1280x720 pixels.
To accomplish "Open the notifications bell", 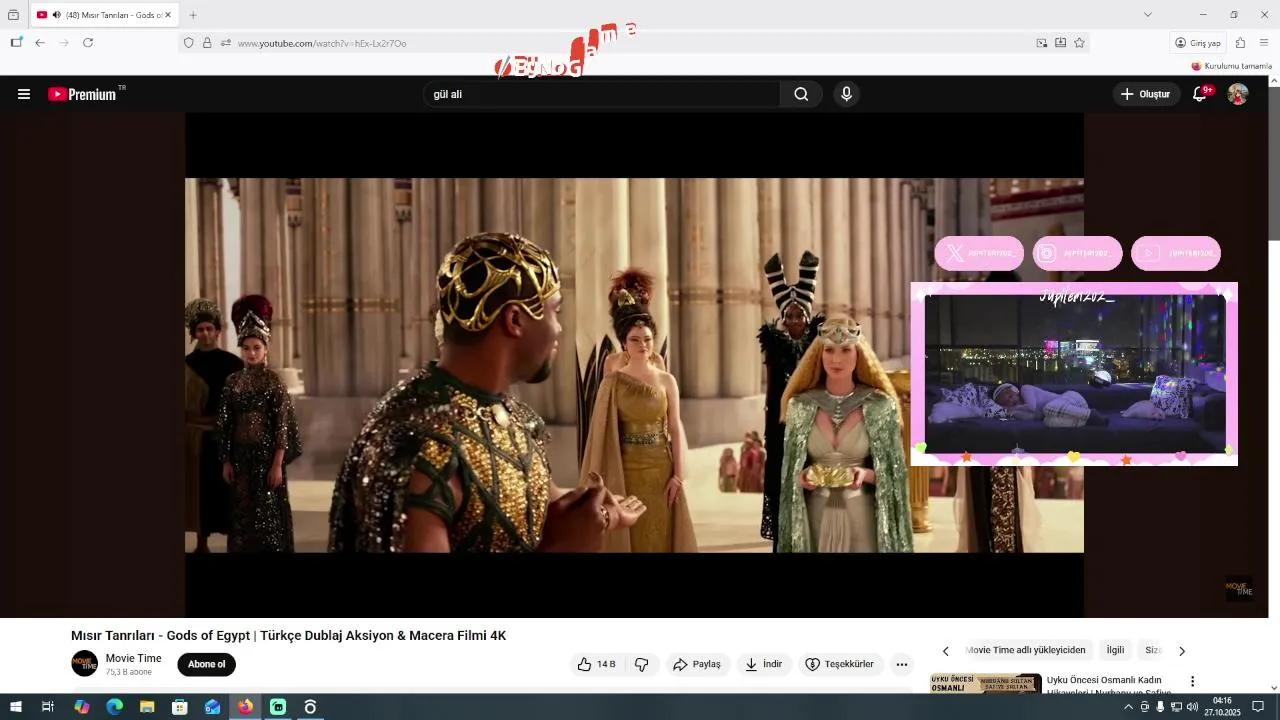I will (x=1200, y=94).
